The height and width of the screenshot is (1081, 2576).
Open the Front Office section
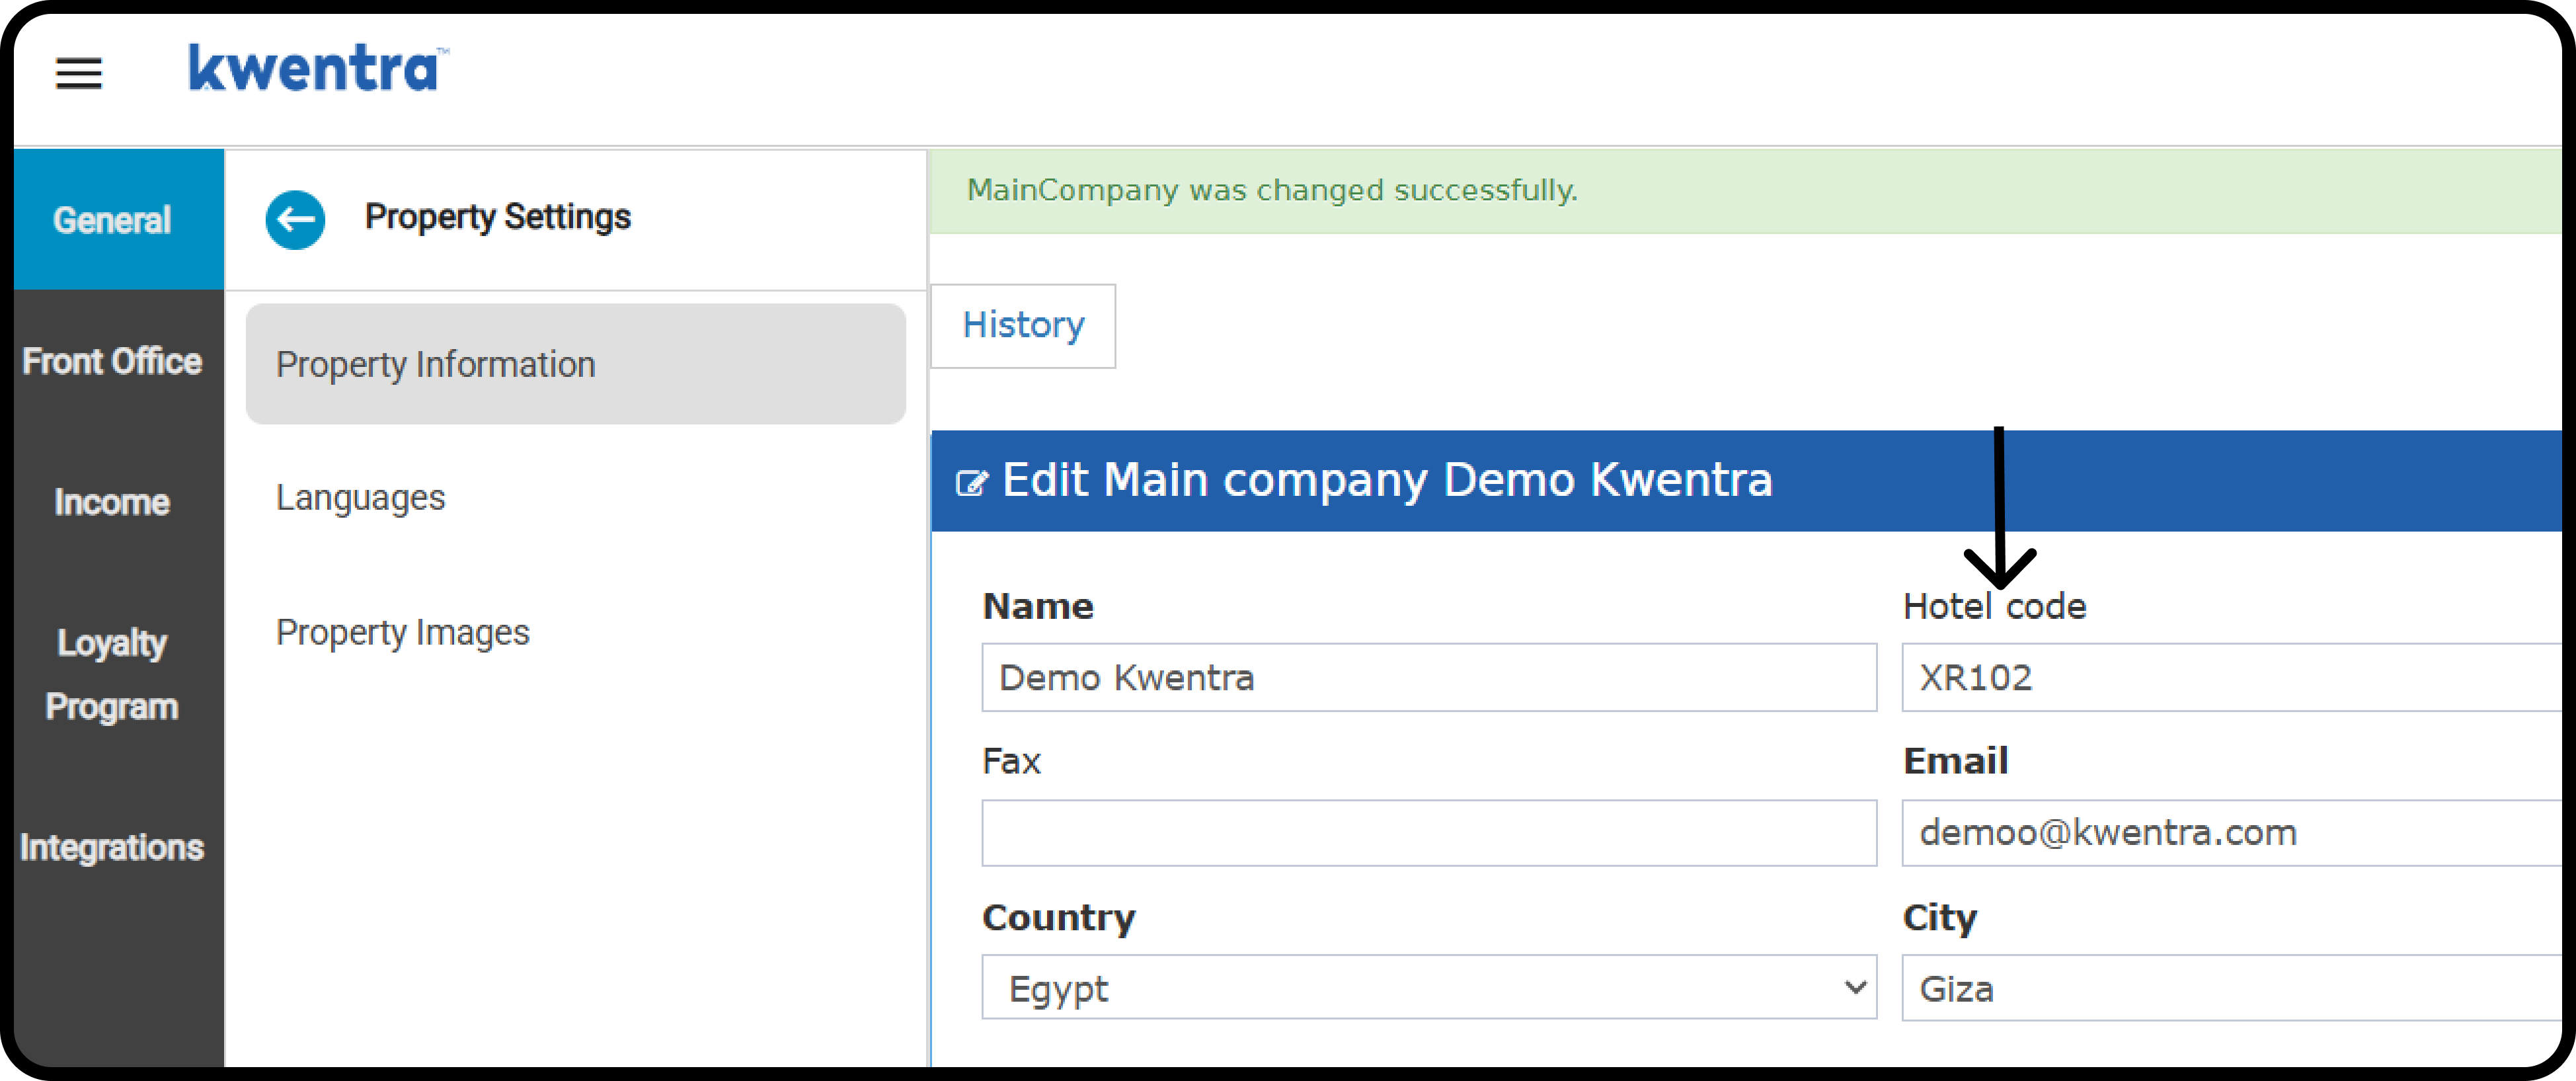[x=112, y=361]
